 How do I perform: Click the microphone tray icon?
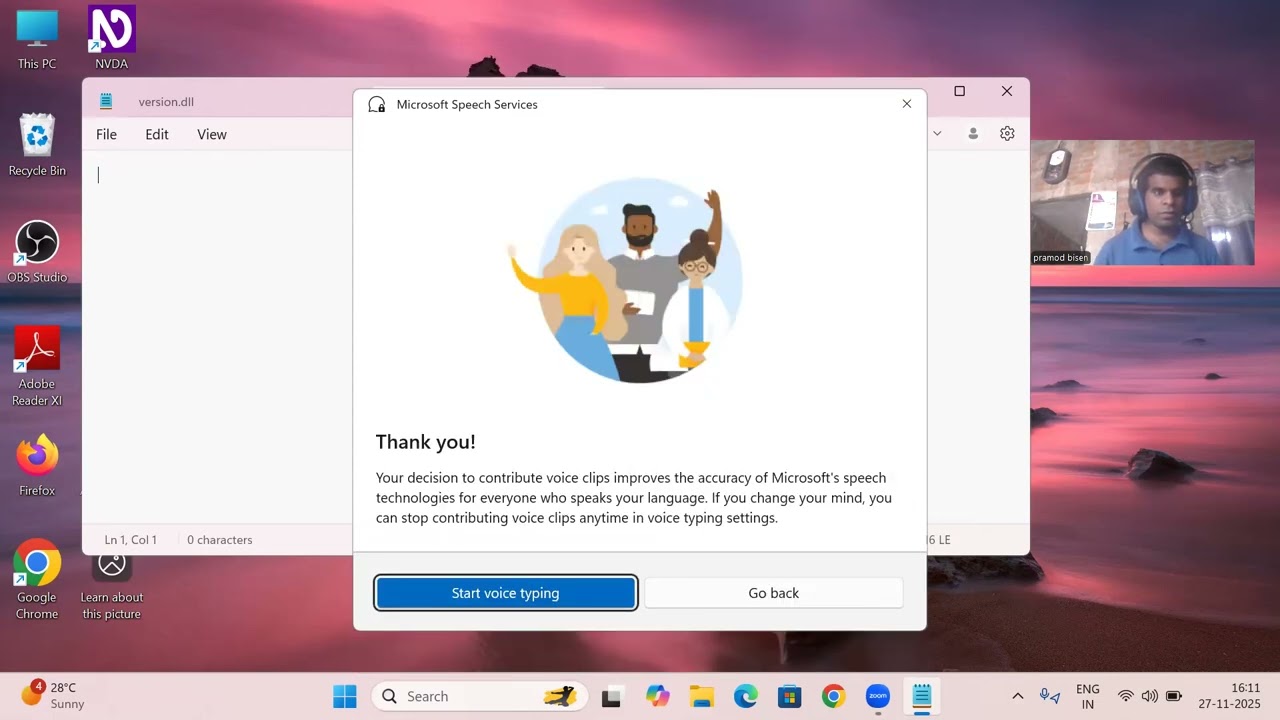[1048, 696]
